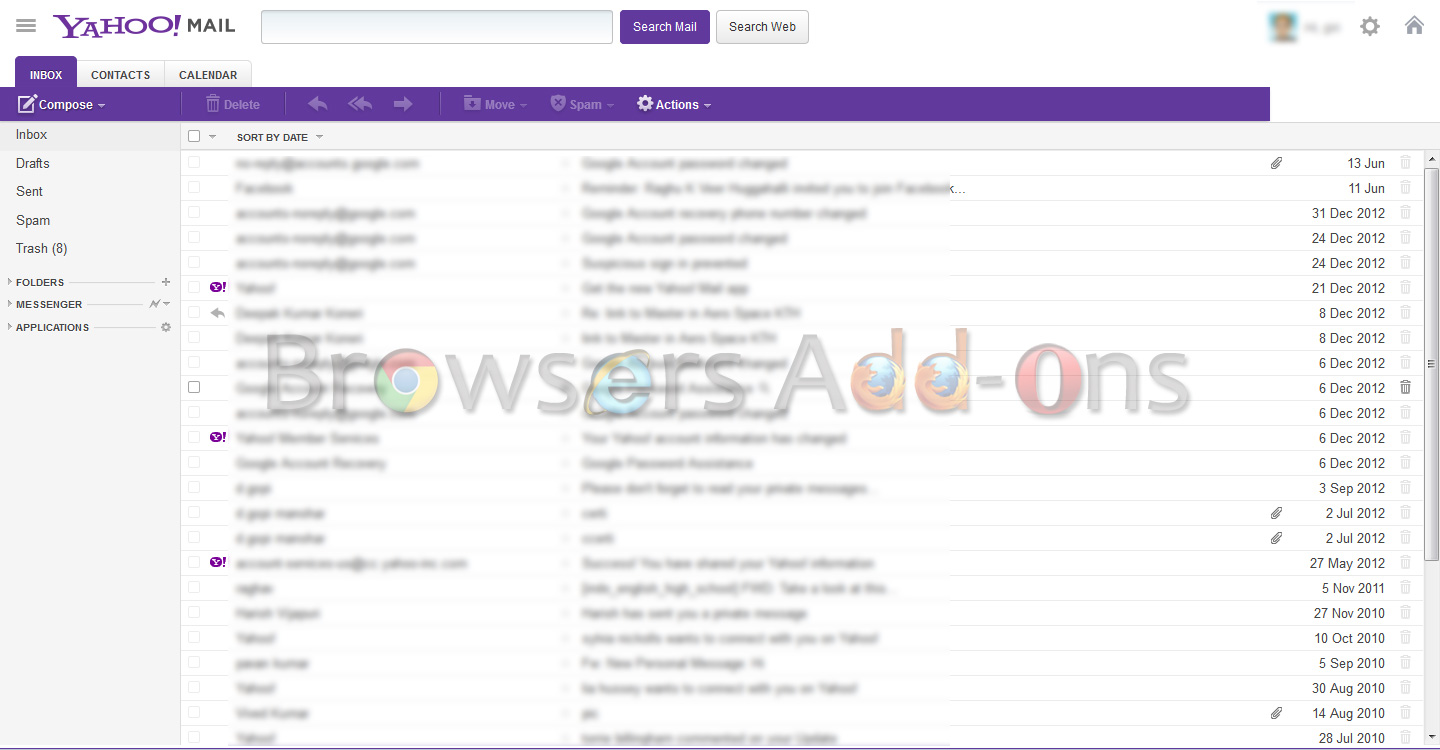
Task: Reply all using the double-arrow toolbar icon
Action: point(360,104)
